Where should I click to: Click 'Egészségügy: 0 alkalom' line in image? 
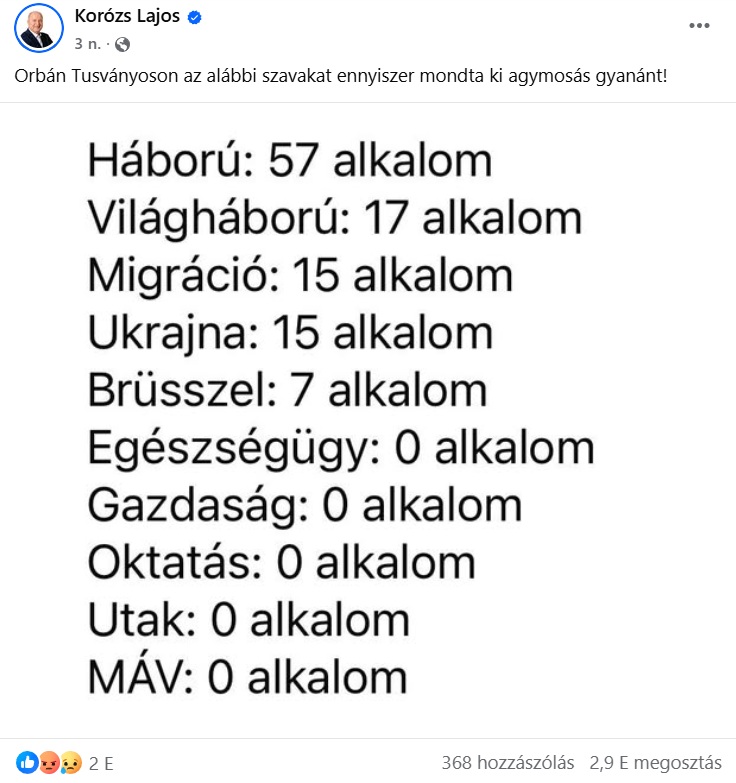341,449
